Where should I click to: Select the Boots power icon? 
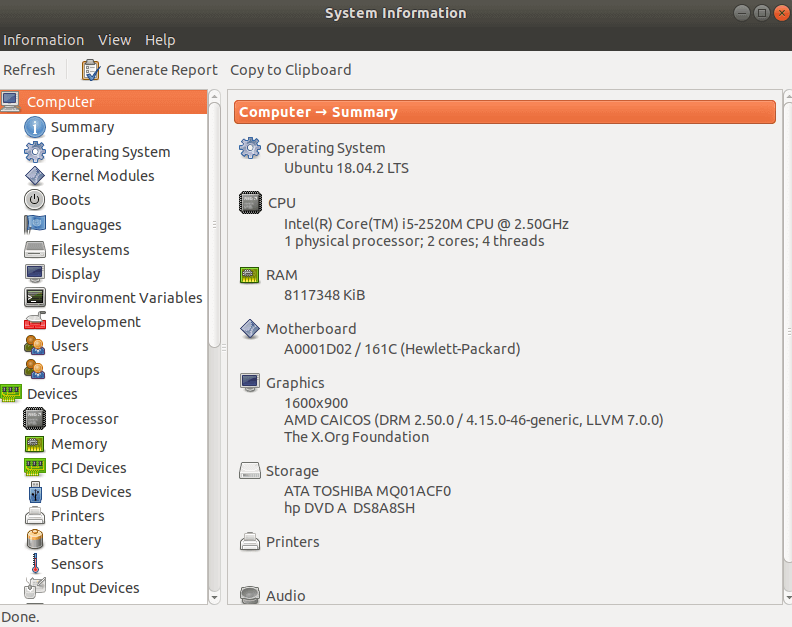(x=35, y=200)
